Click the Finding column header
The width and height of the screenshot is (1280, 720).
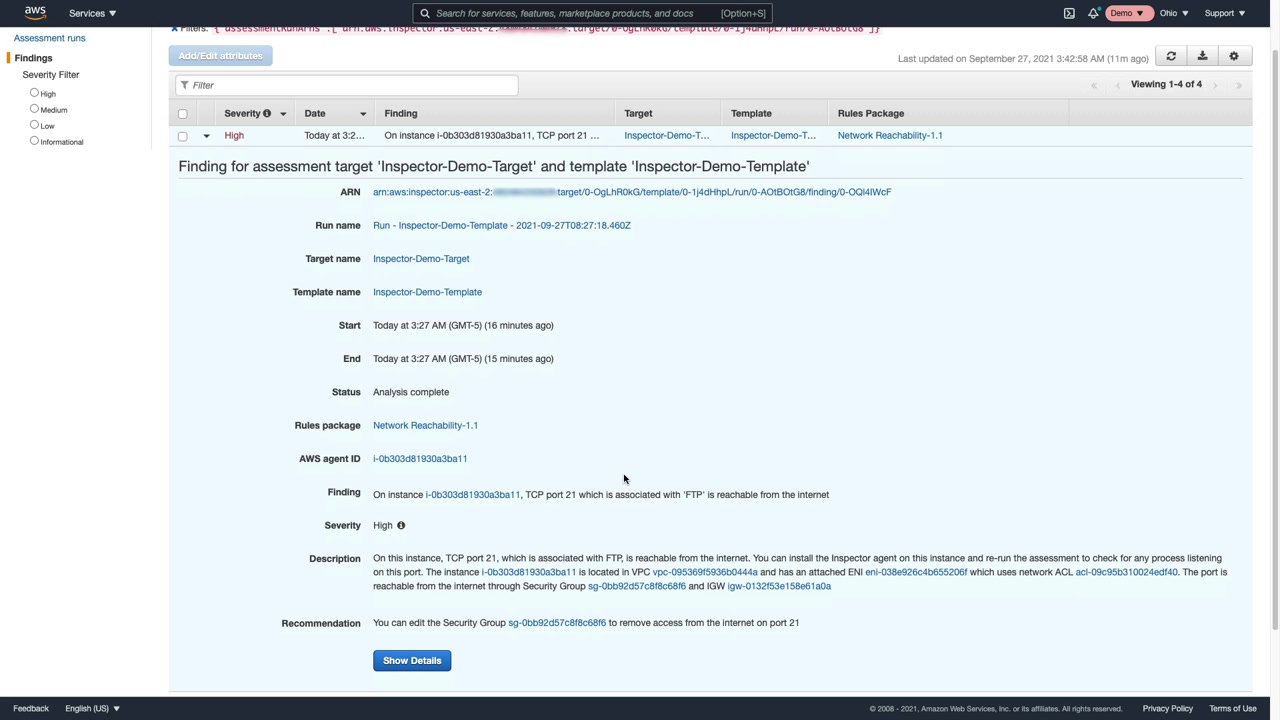click(x=401, y=113)
